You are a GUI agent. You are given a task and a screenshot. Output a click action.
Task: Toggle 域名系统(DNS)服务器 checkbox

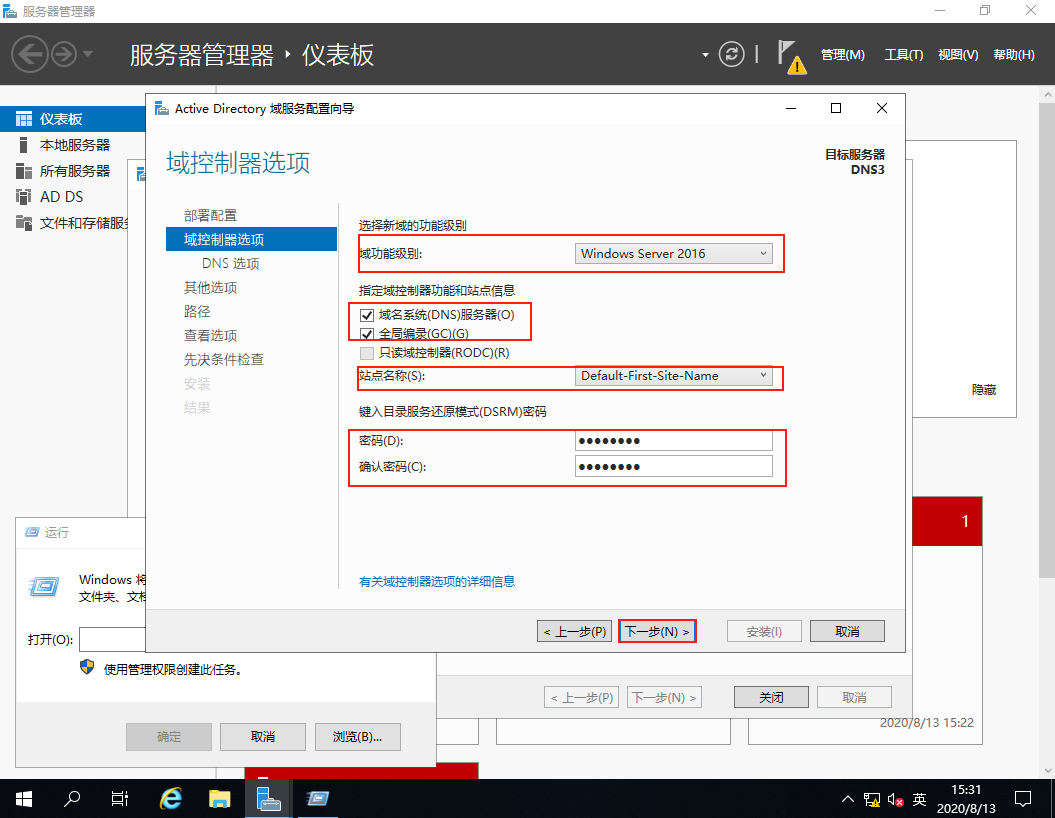(367, 315)
